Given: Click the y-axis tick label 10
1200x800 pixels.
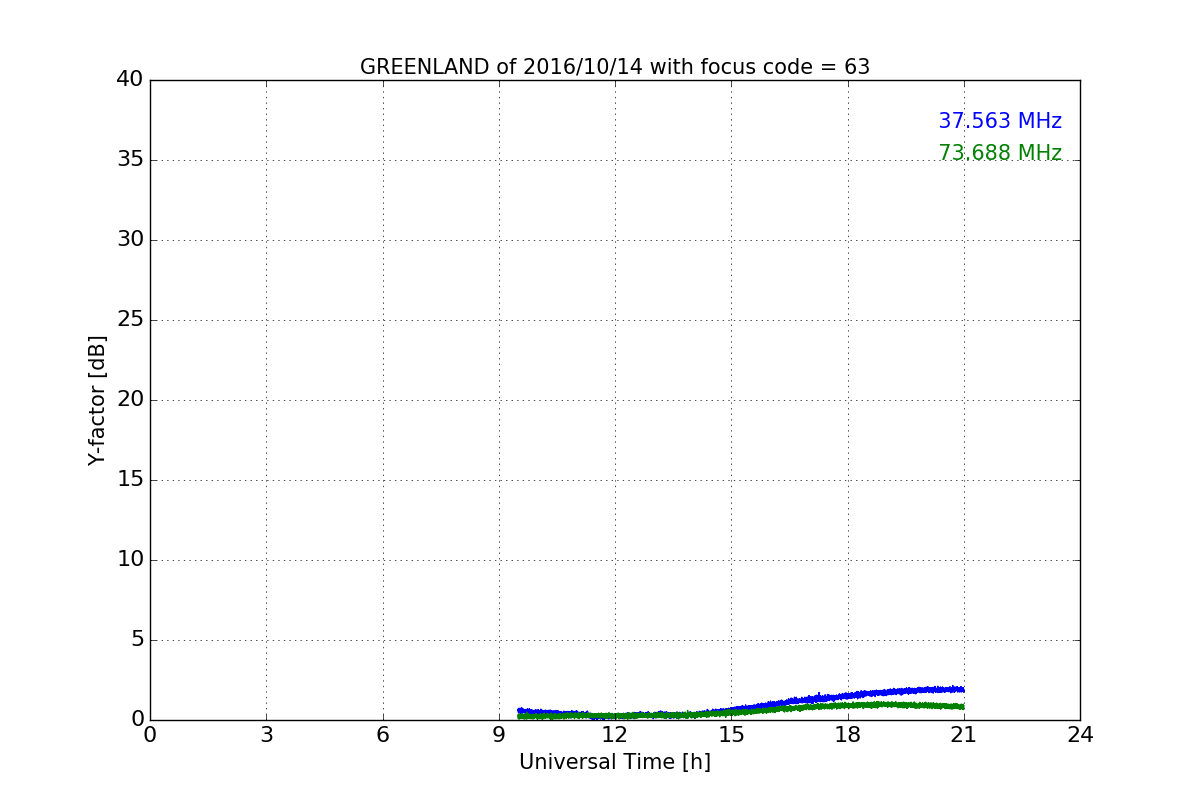Looking at the screenshot, I should 130,560.
